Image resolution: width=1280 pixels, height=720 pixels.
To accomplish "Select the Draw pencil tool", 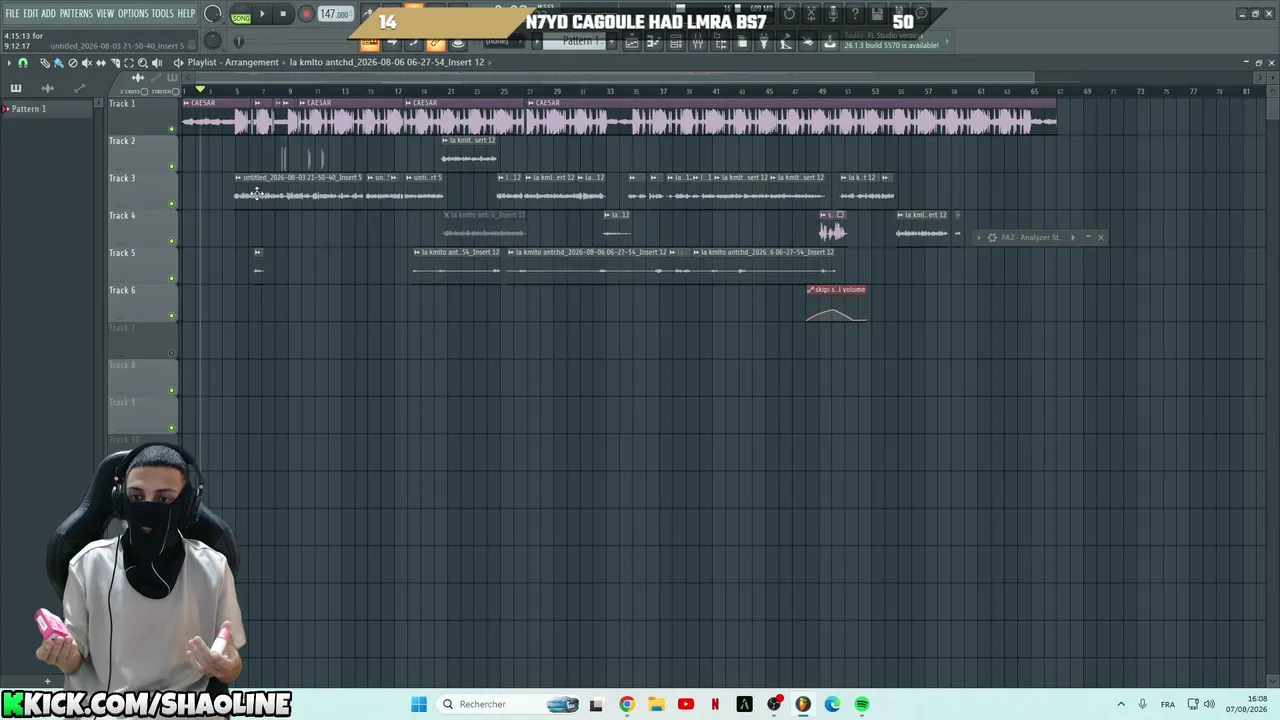I will [x=45, y=62].
